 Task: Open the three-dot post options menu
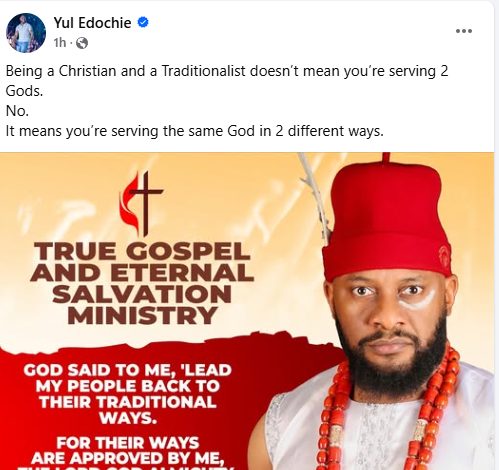(464, 31)
